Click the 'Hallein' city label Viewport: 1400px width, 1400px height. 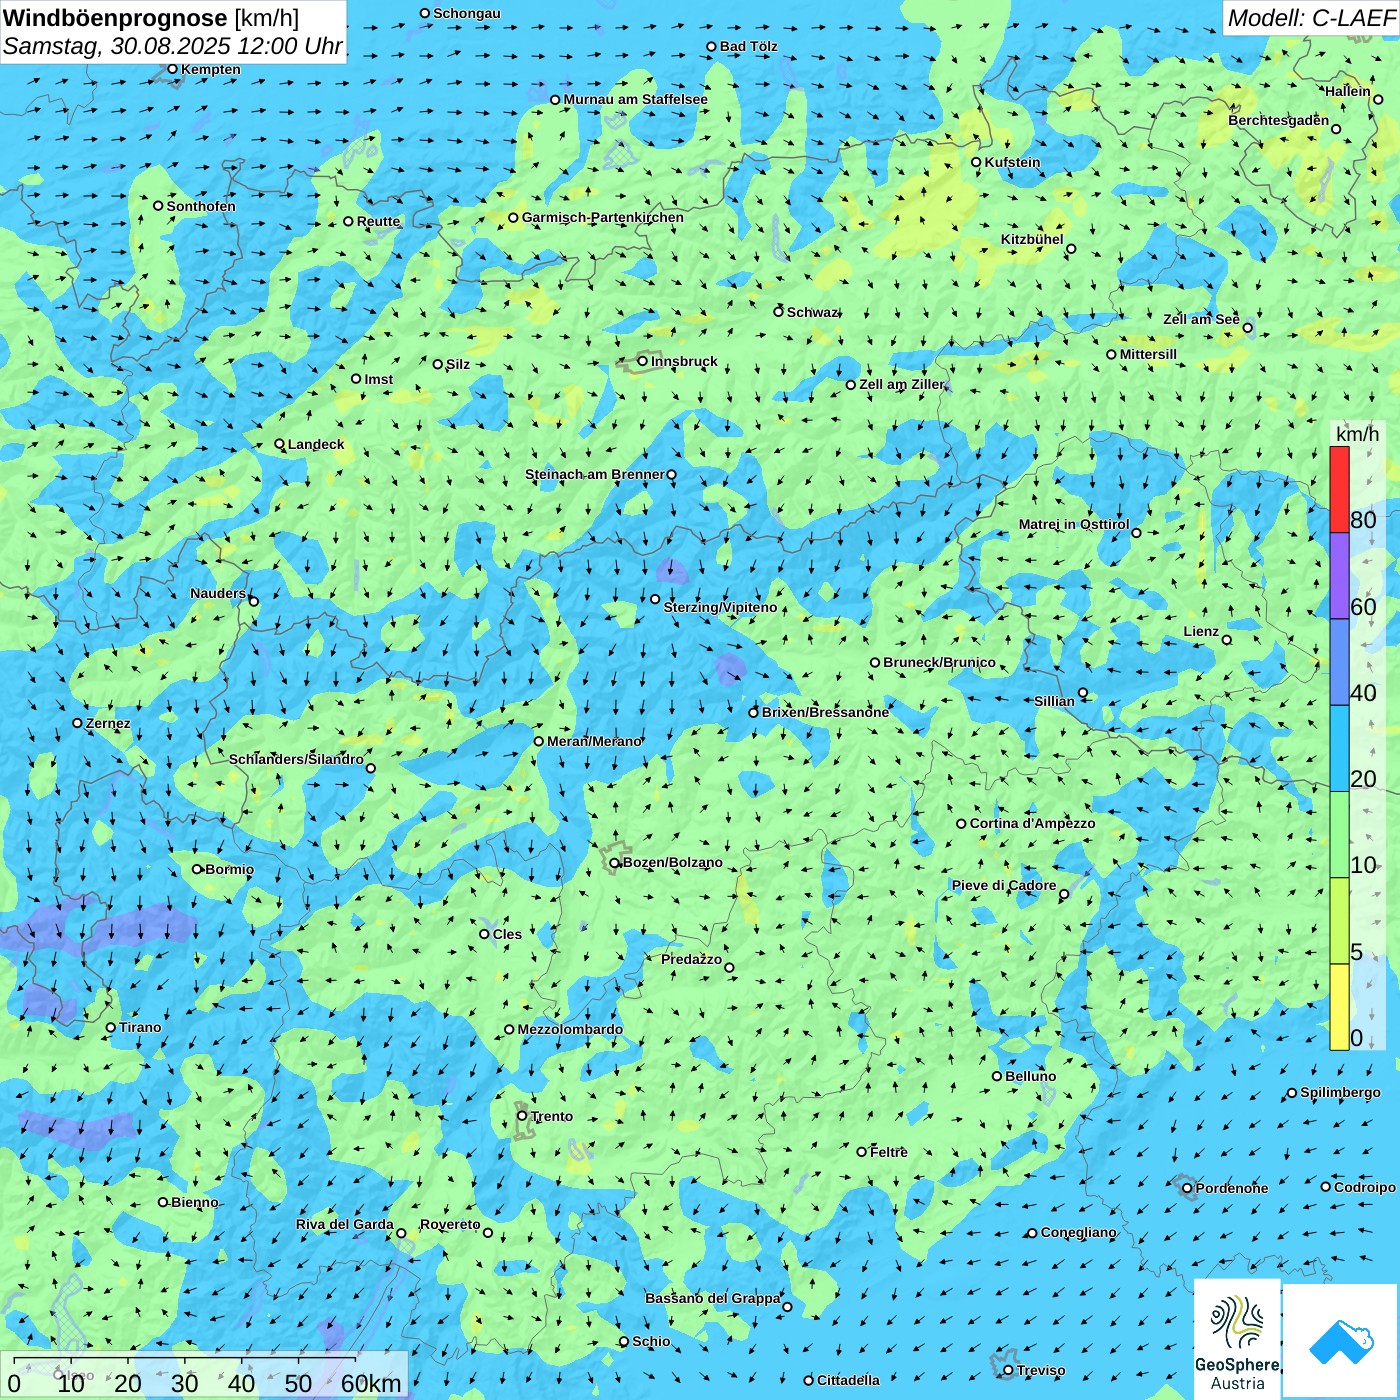click(x=1348, y=91)
